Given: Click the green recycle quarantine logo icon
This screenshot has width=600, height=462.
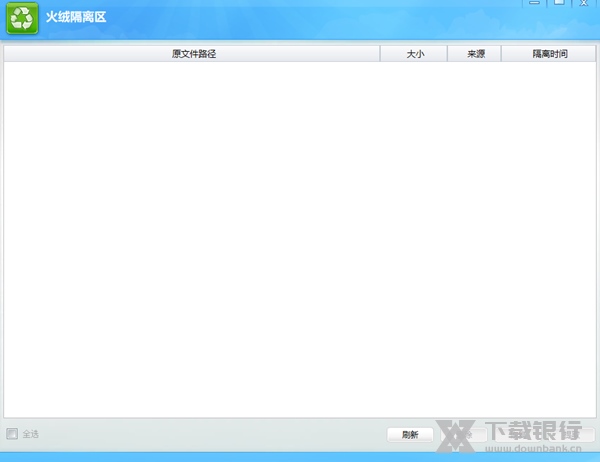Looking at the screenshot, I should point(22,19).
